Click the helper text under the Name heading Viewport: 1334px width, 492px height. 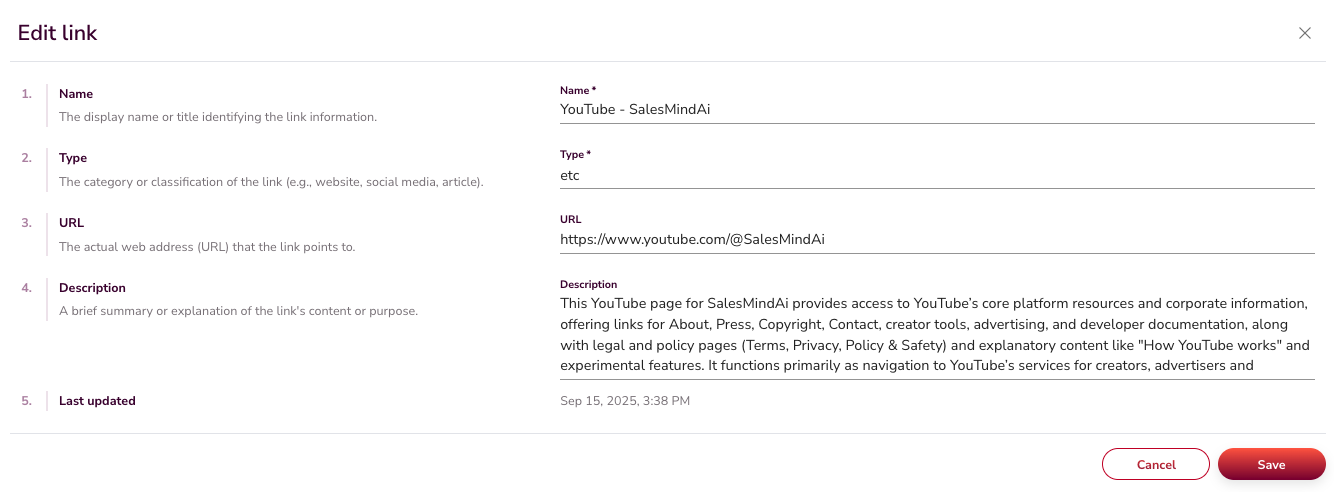[218, 117]
